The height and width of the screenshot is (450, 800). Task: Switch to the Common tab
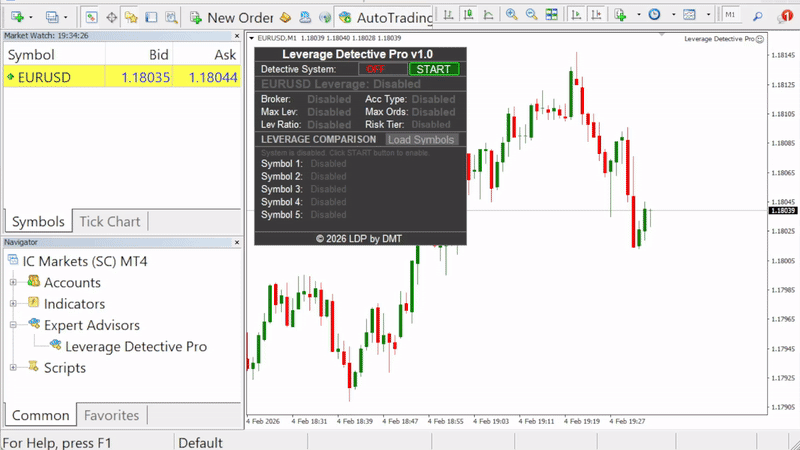pyautogui.click(x=40, y=415)
